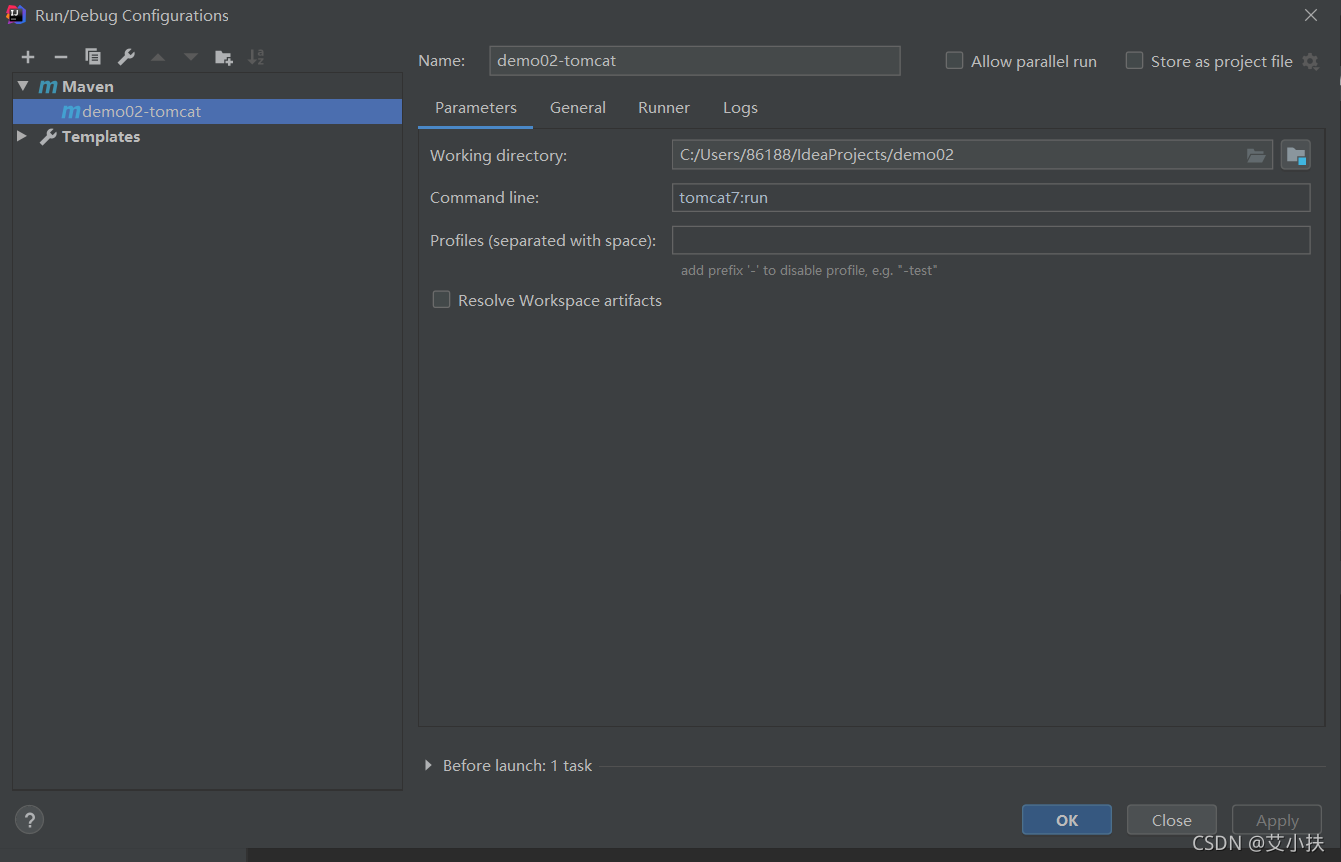
Task: Open the General tab
Action: pyautogui.click(x=578, y=108)
